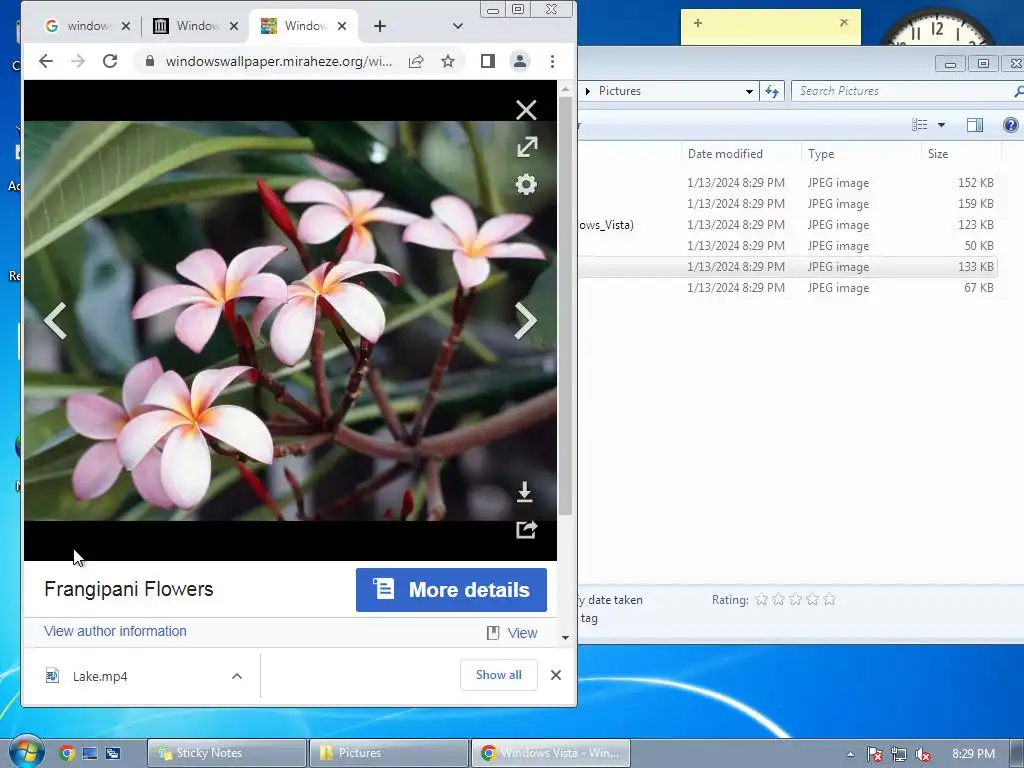Set rating to one star

point(761,600)
